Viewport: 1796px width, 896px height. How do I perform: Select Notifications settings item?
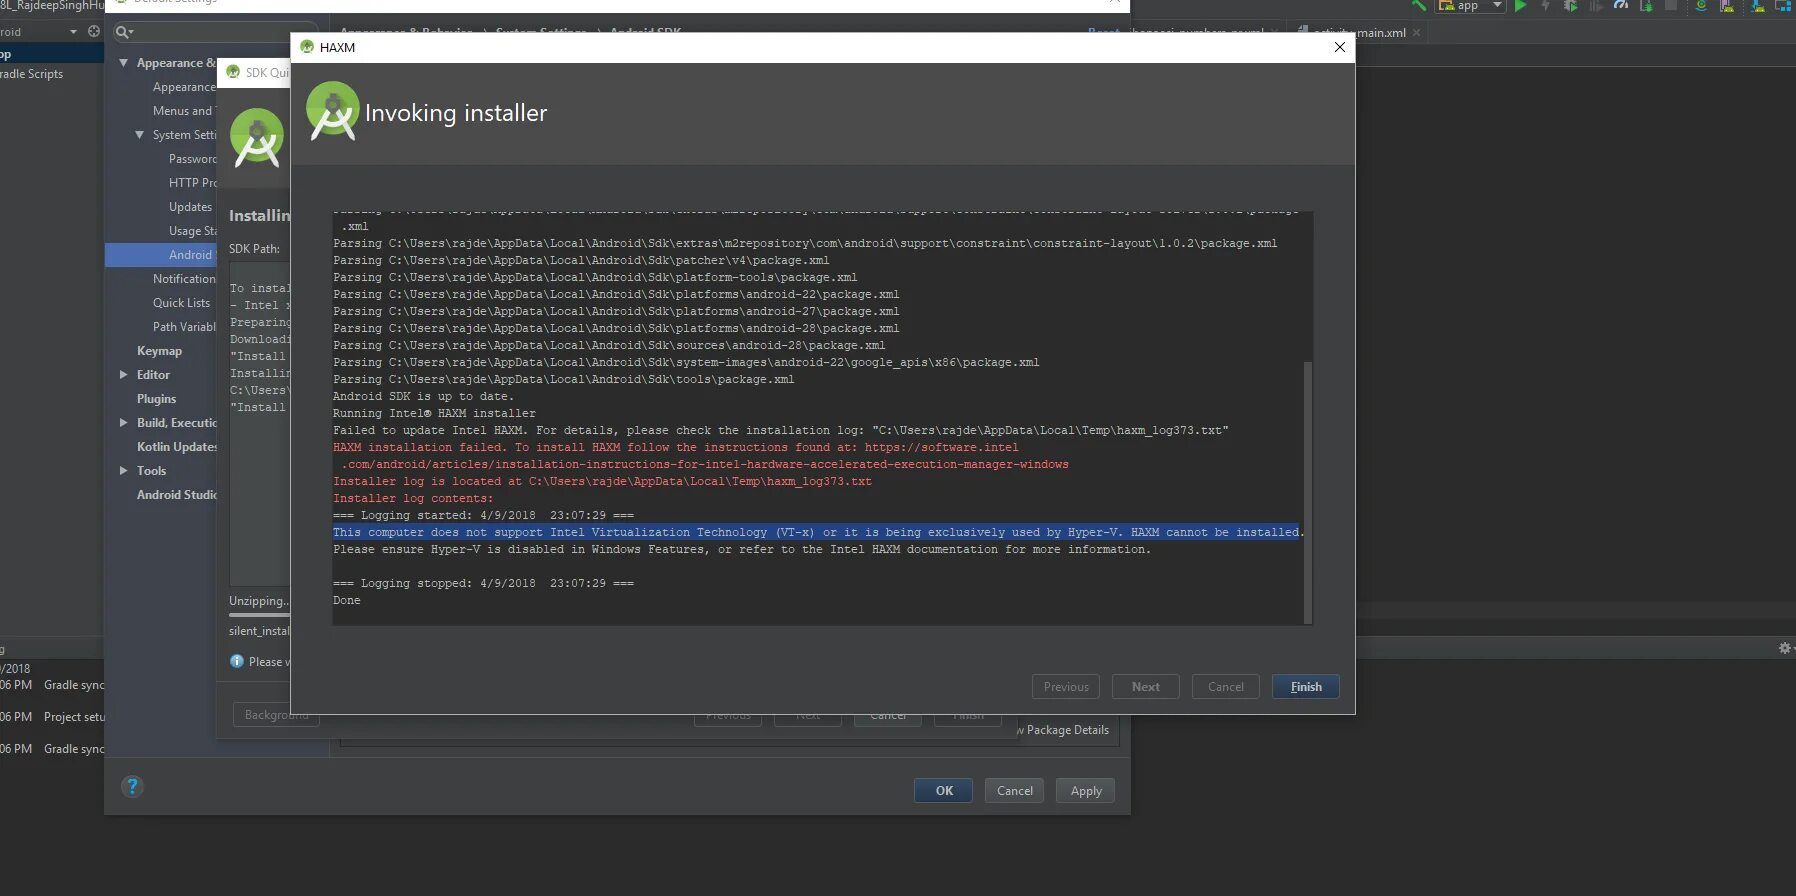pyautogui.click(x=184, y=279)
